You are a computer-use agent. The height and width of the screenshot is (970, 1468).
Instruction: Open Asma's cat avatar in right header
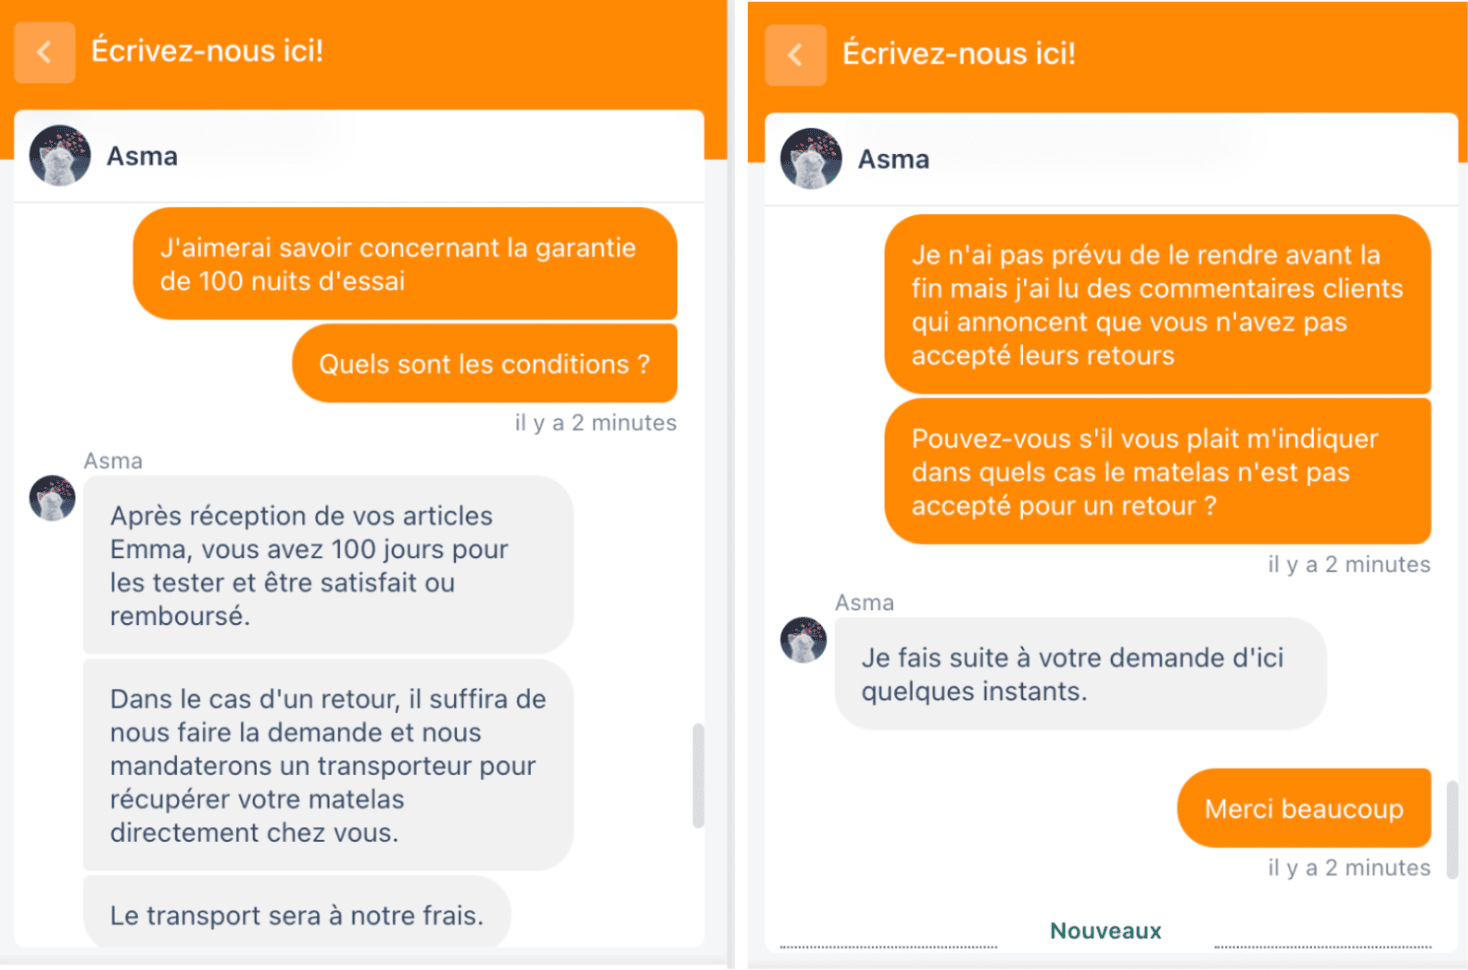point(811,158)
